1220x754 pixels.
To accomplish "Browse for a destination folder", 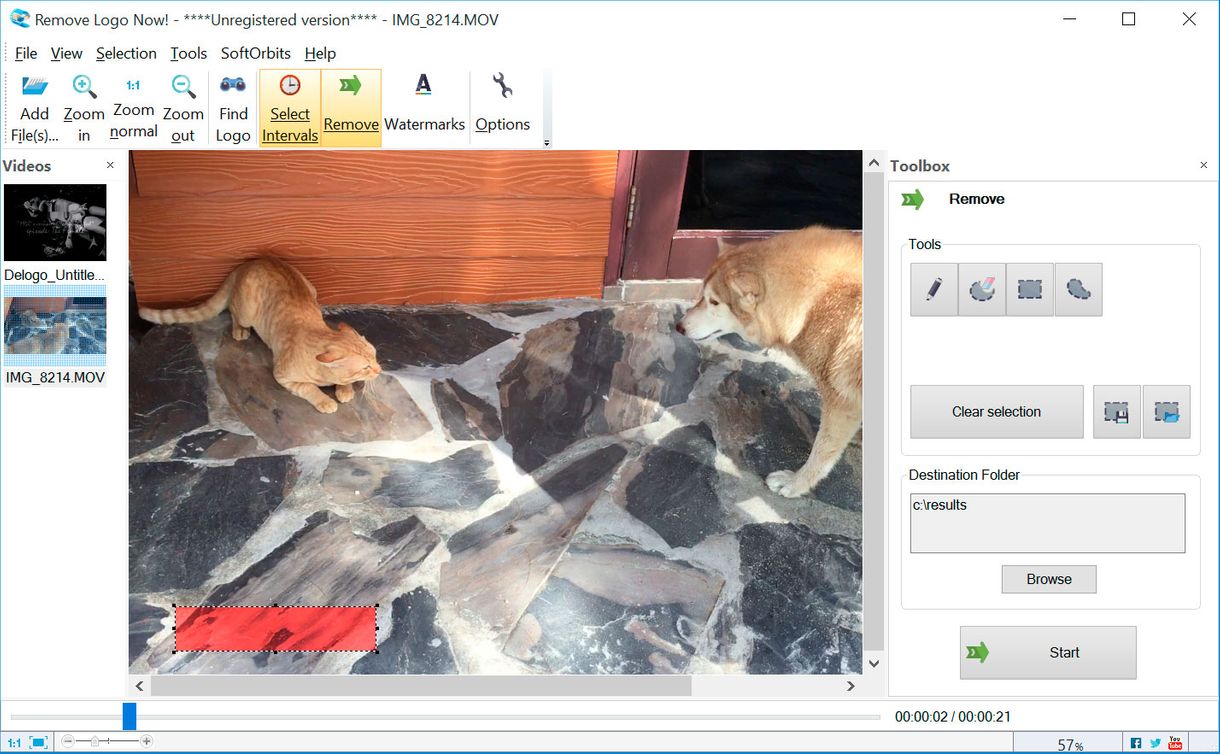I will click(x=1048, y=579).
